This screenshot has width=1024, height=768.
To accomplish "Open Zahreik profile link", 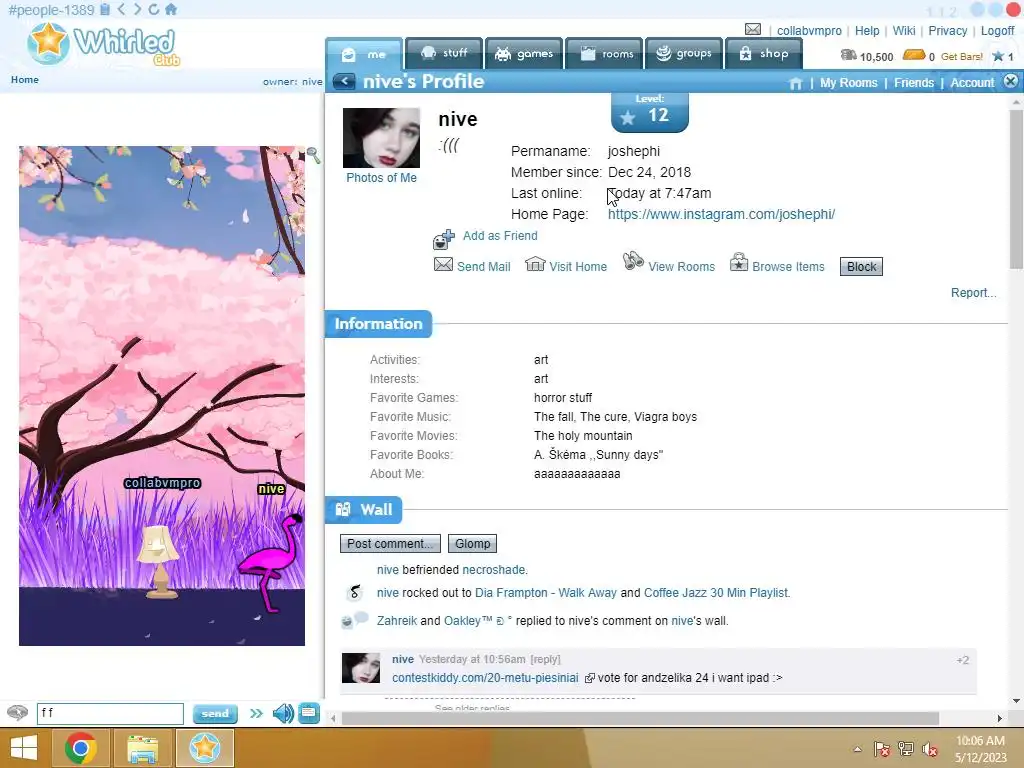I will [x=396, y=620].
